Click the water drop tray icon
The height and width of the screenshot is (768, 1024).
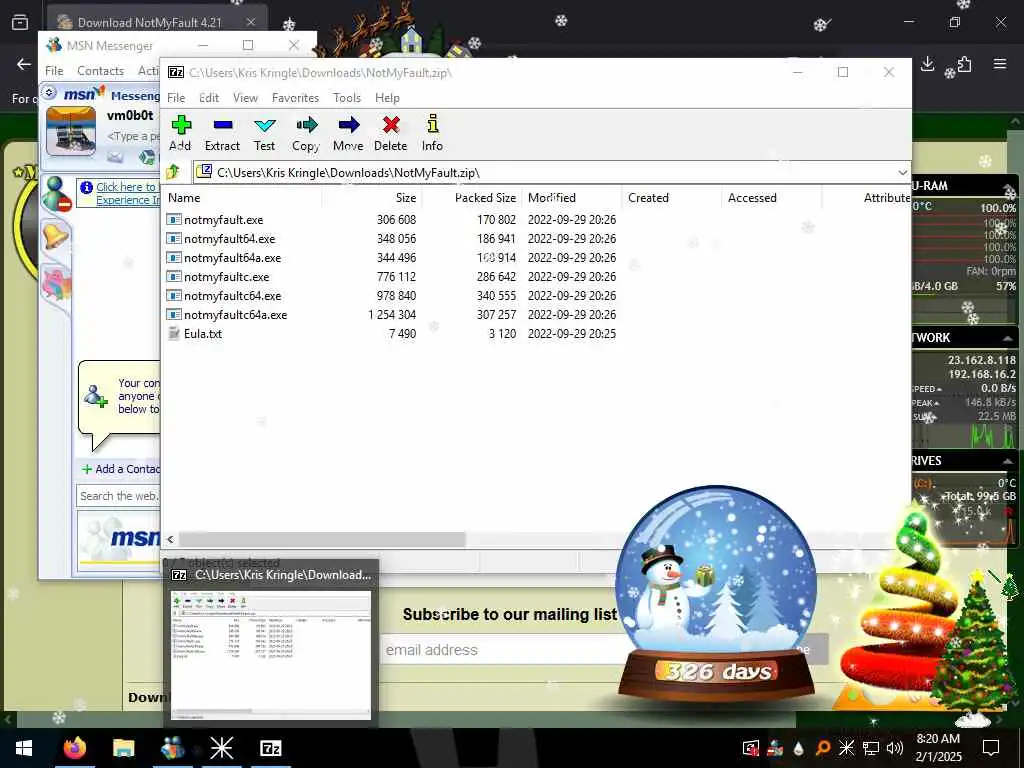pos(798,748)
